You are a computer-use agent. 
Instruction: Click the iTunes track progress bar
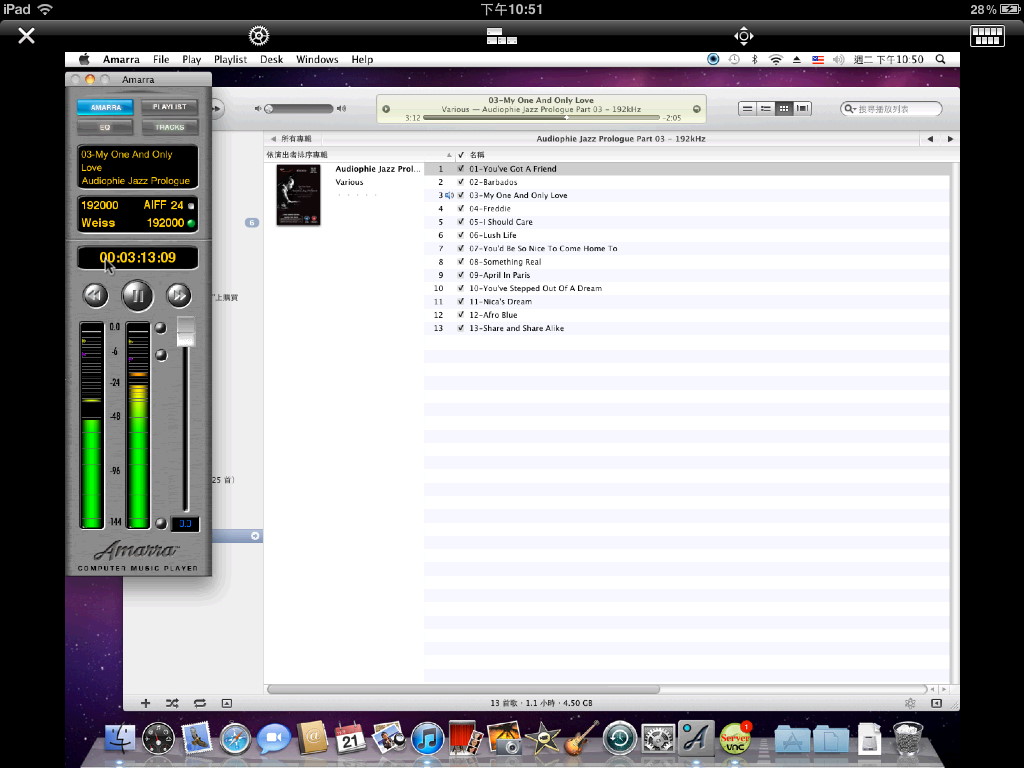[x=541, y=118]
